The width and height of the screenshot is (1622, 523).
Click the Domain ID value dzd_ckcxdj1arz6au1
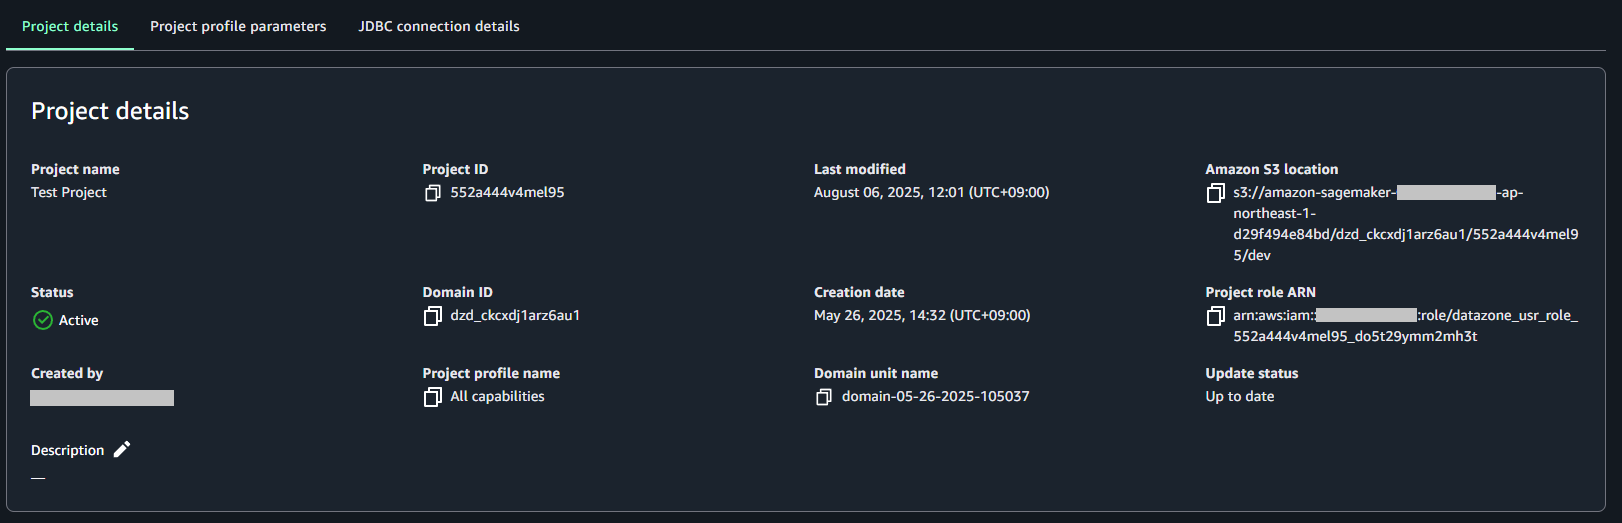pos(515,315)
